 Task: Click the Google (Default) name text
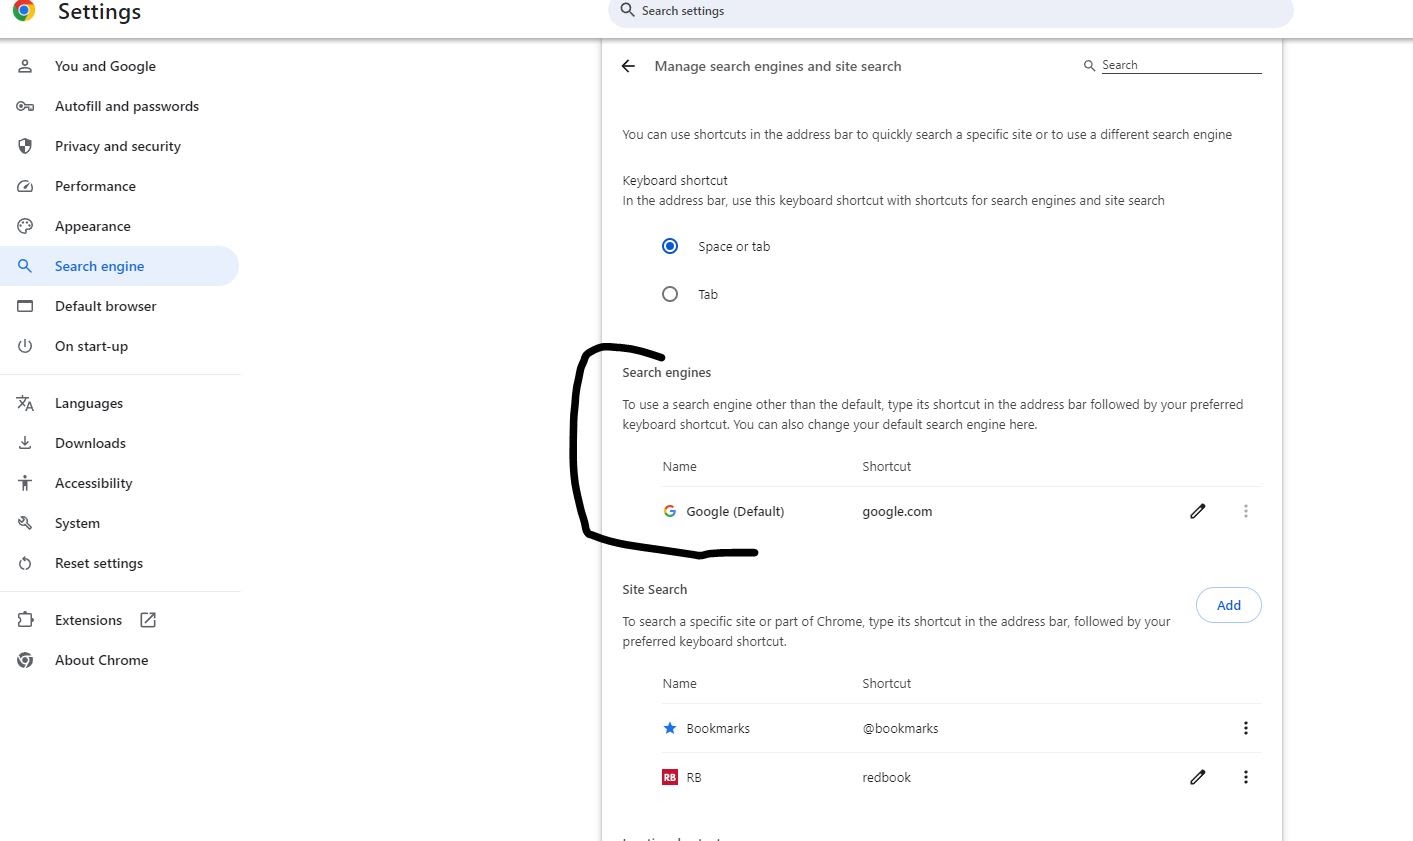735,511
